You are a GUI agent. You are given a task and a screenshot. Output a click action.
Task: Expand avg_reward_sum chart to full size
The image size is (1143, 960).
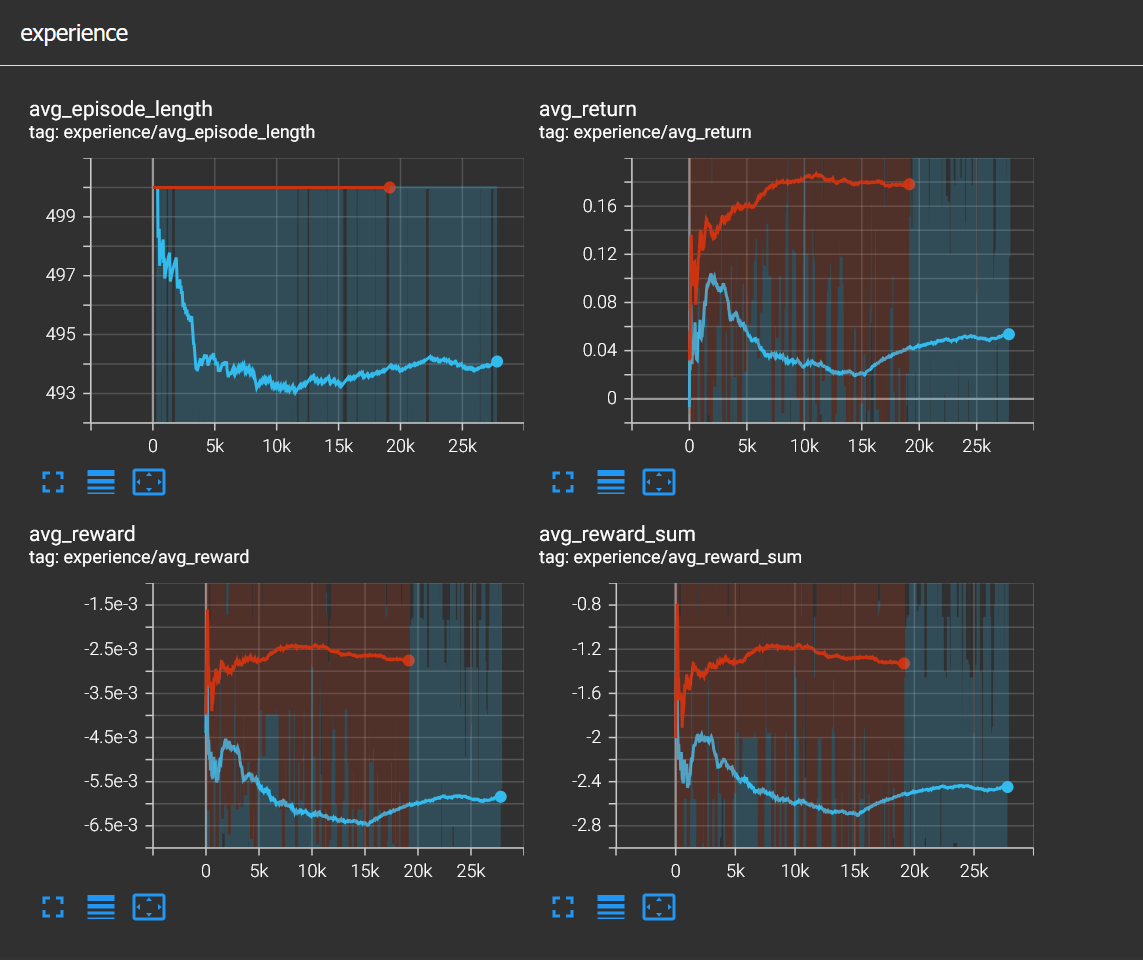563,907
